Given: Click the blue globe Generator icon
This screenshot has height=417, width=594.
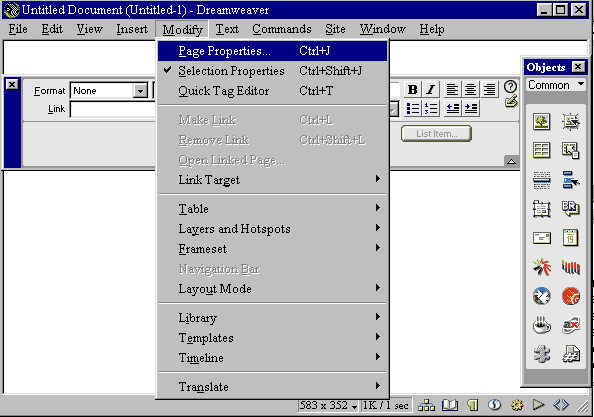Looking at the screenshot, I should click(542, 296).
